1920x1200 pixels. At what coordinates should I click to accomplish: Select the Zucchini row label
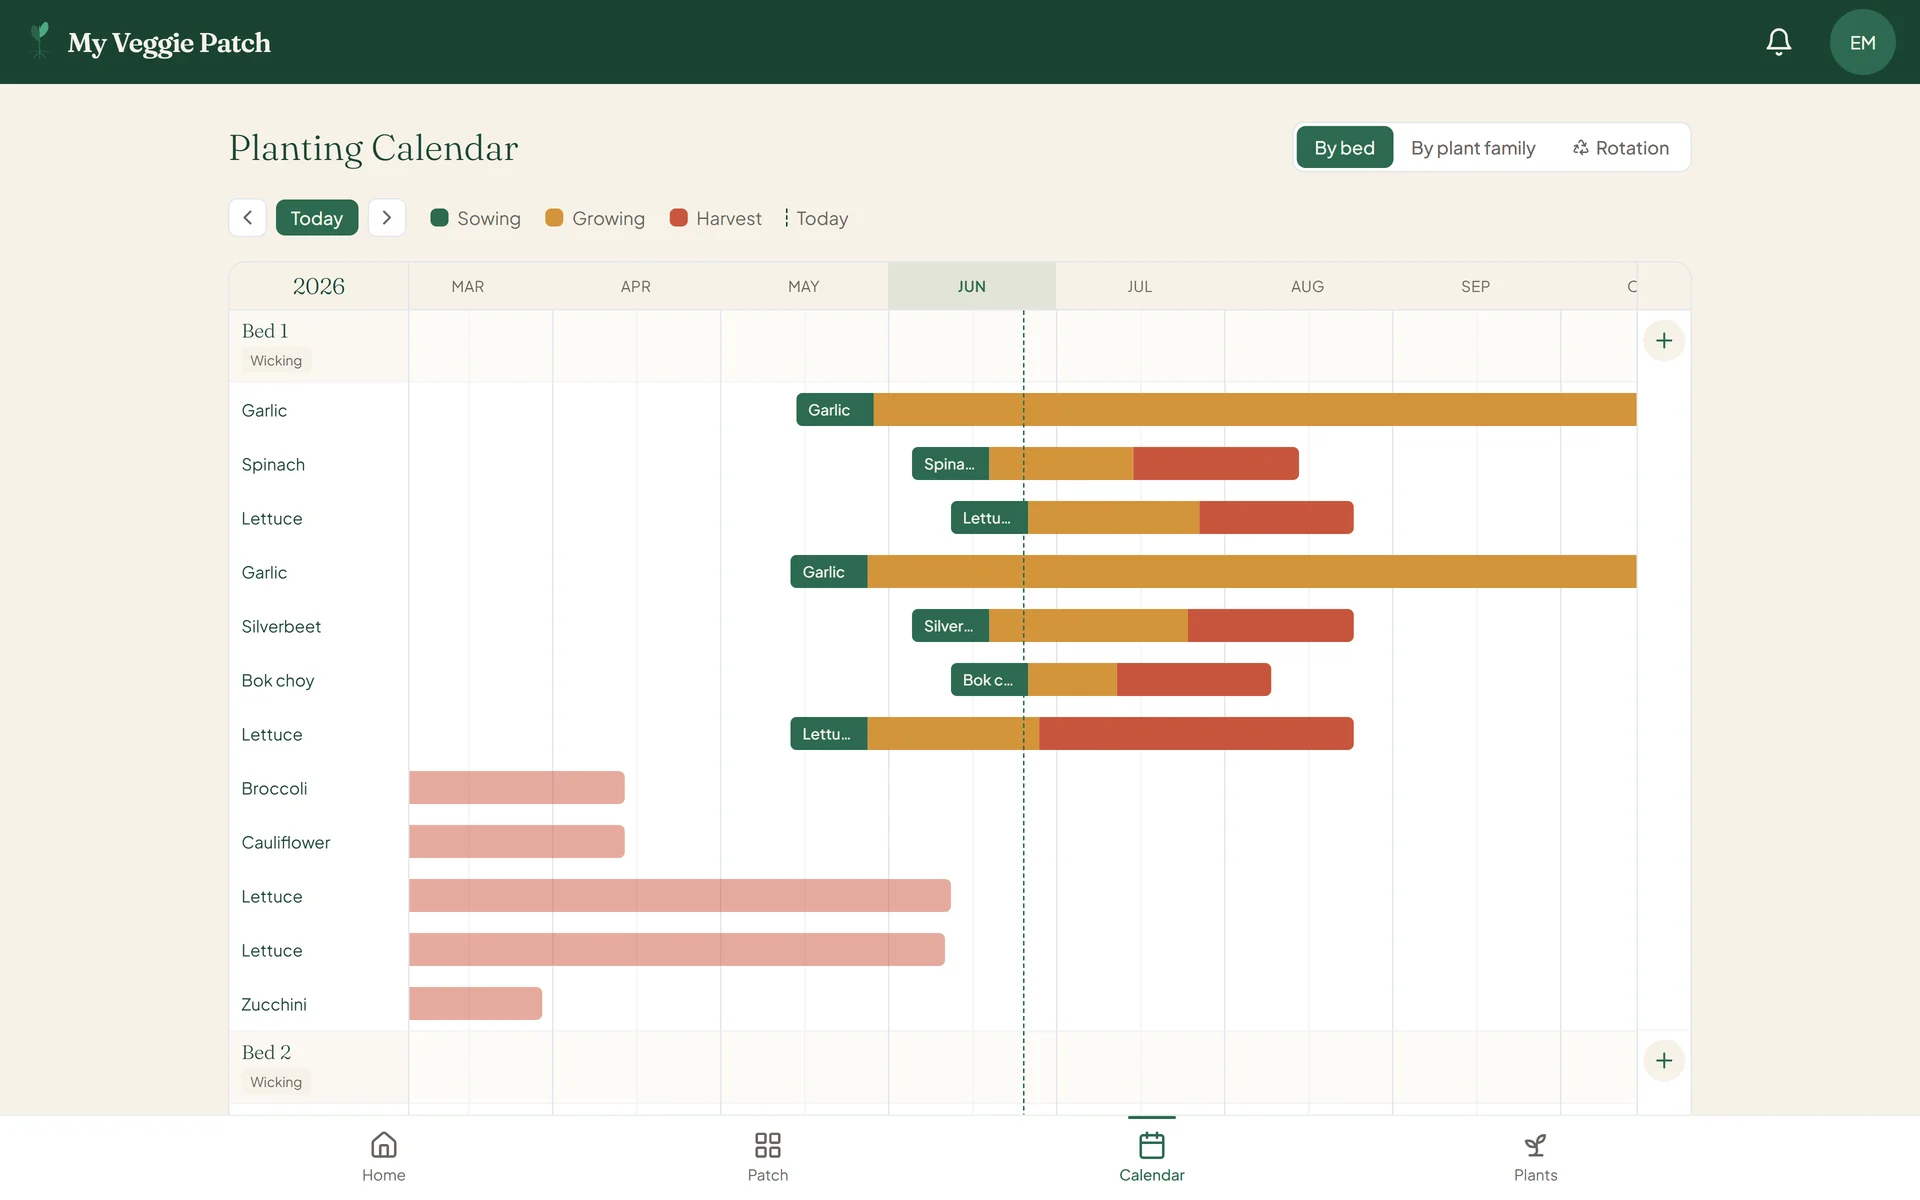pos(274,1004)
